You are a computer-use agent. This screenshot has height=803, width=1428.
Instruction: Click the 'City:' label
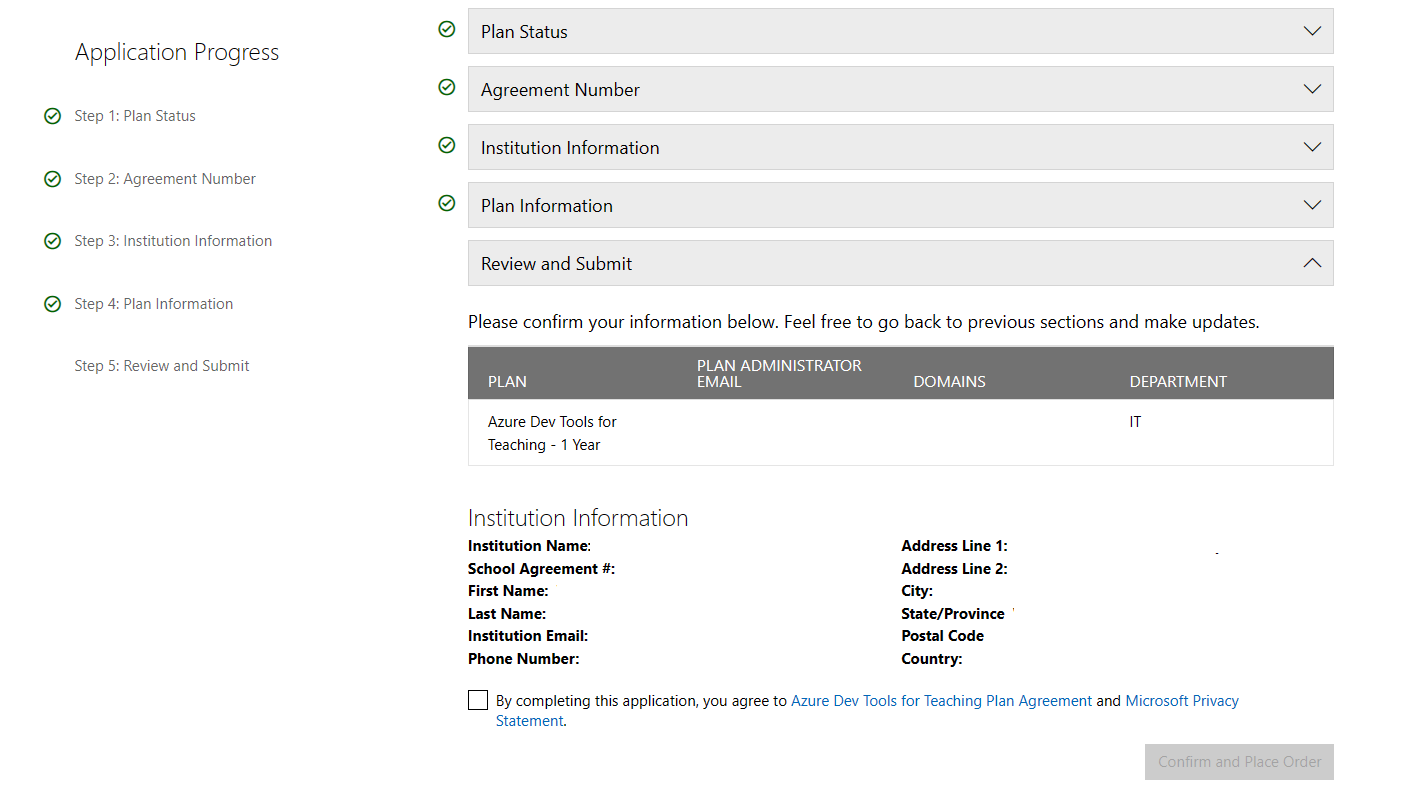(x=917, y=591)
